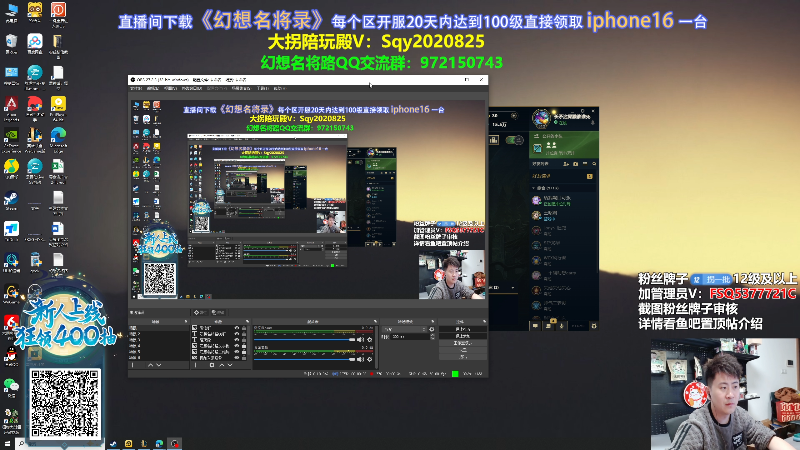
Task: Select the Recycle Bin desktop icon
Action: 11,41
